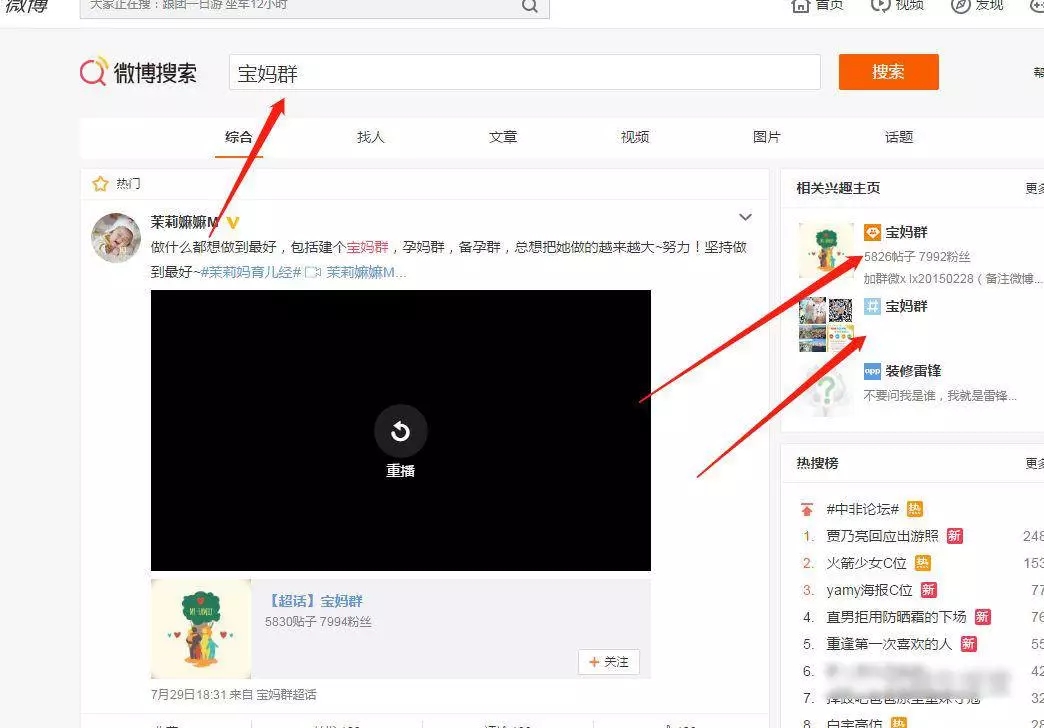
Task: Click the top bar search field
Action: 314,7
